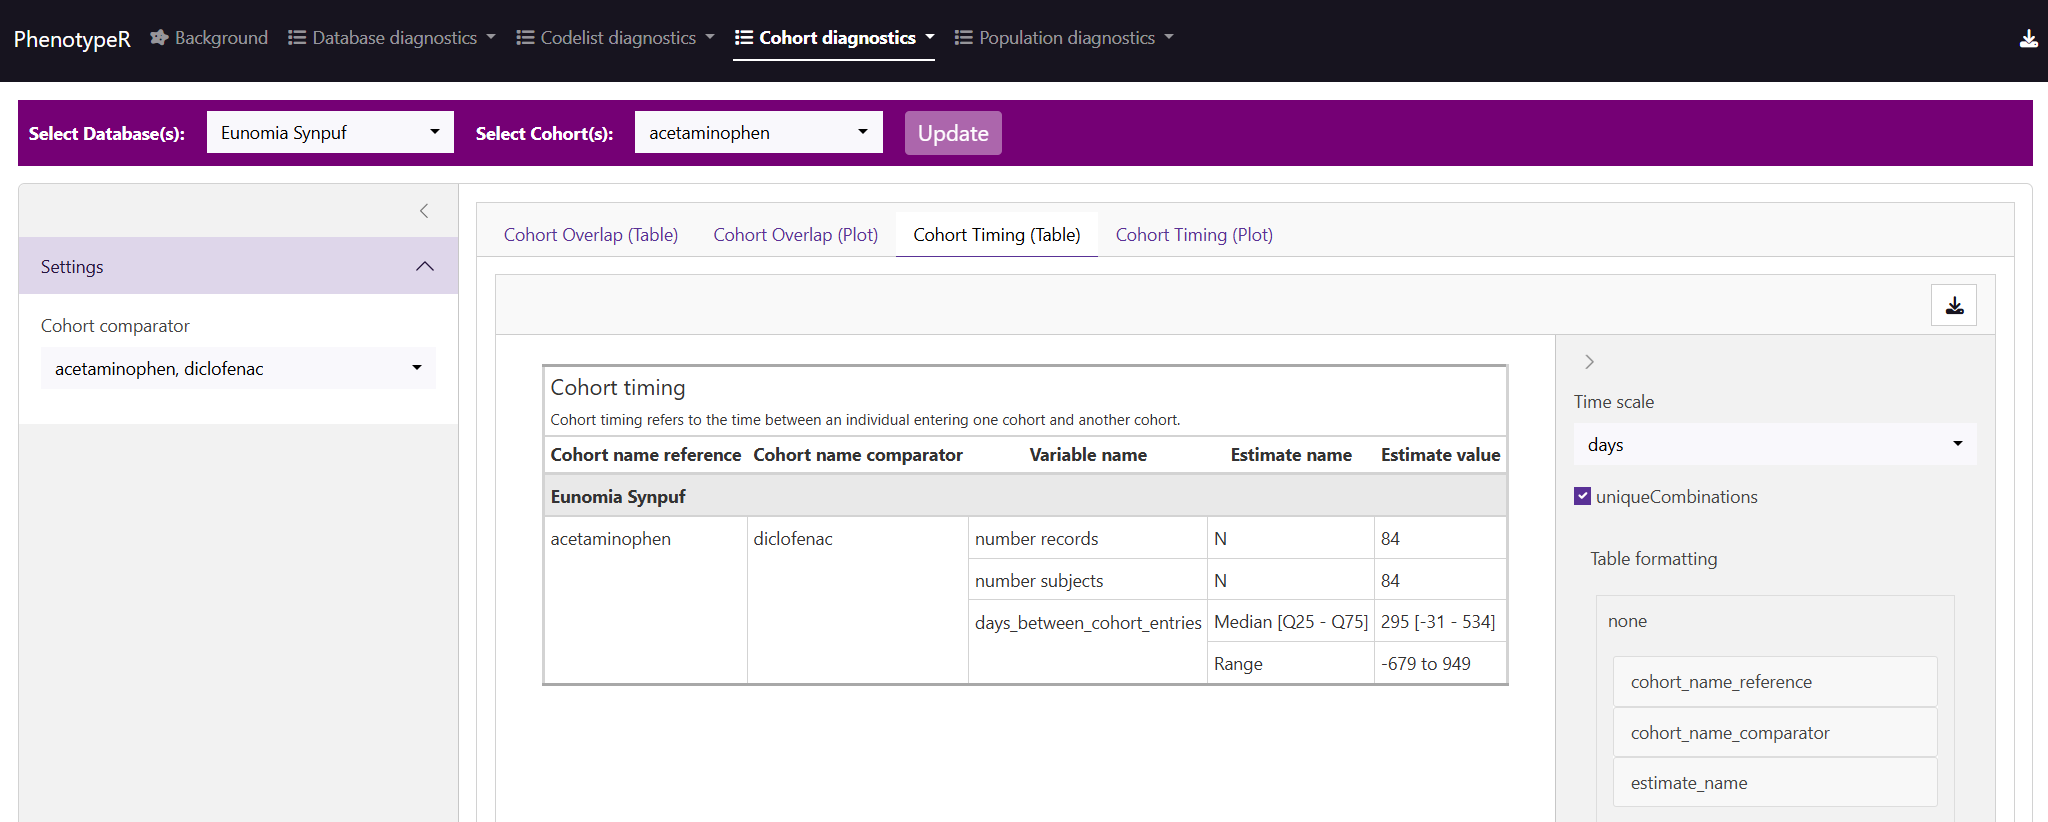Click the PhenotypeR brand logo
Screen dimensions: 2048x822
coord(72,39)
